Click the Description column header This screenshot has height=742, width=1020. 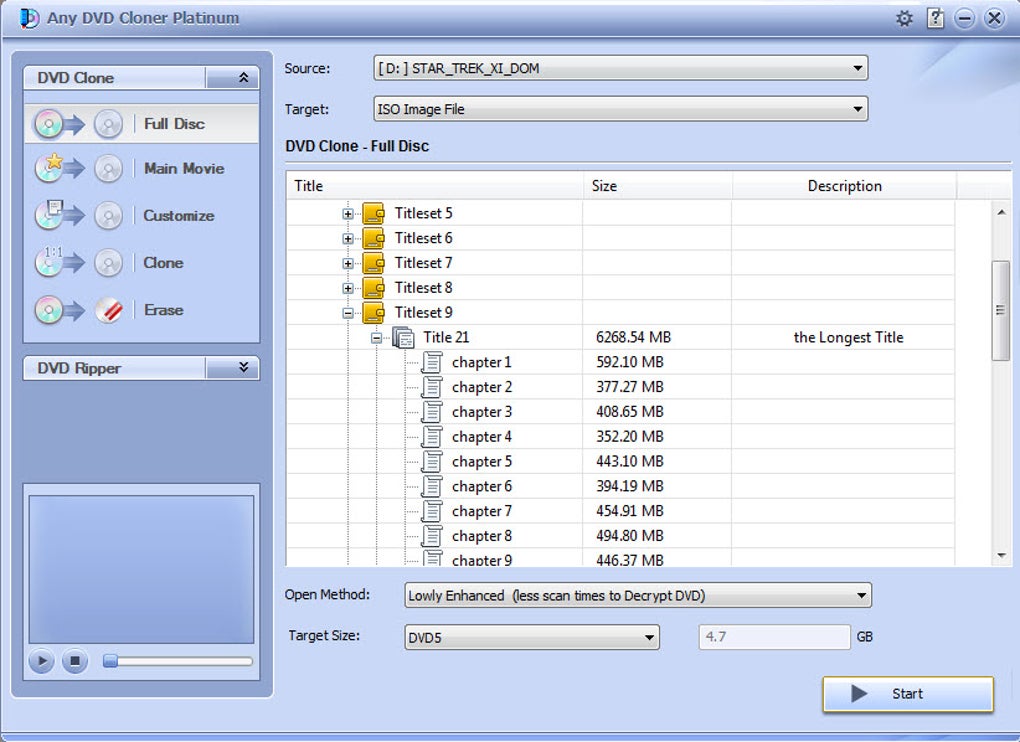(x=844, y=186)
